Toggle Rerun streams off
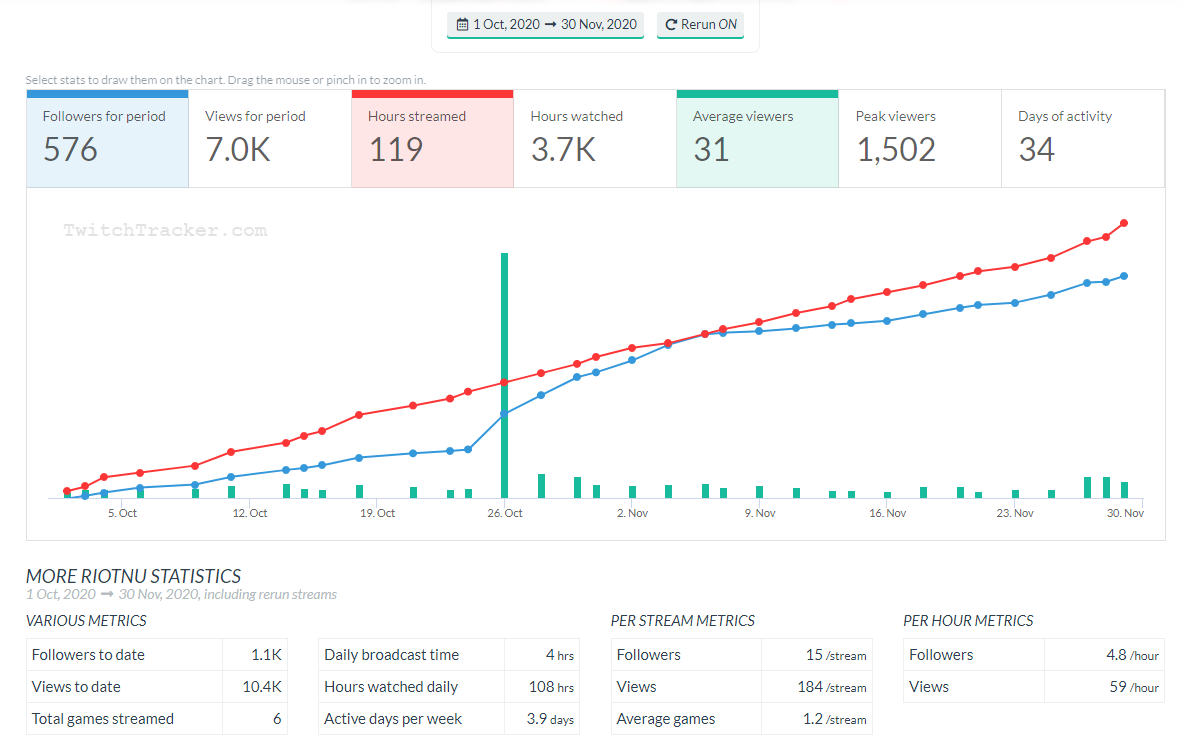This screenshot has width=1183, height=751. point(700,25)
